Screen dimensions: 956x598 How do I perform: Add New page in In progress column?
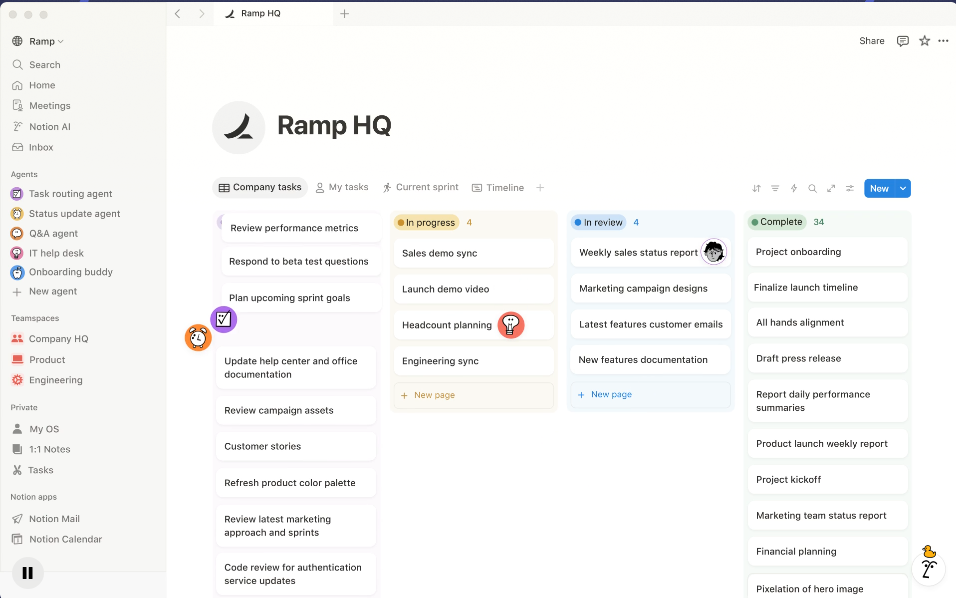click(474, 395)
